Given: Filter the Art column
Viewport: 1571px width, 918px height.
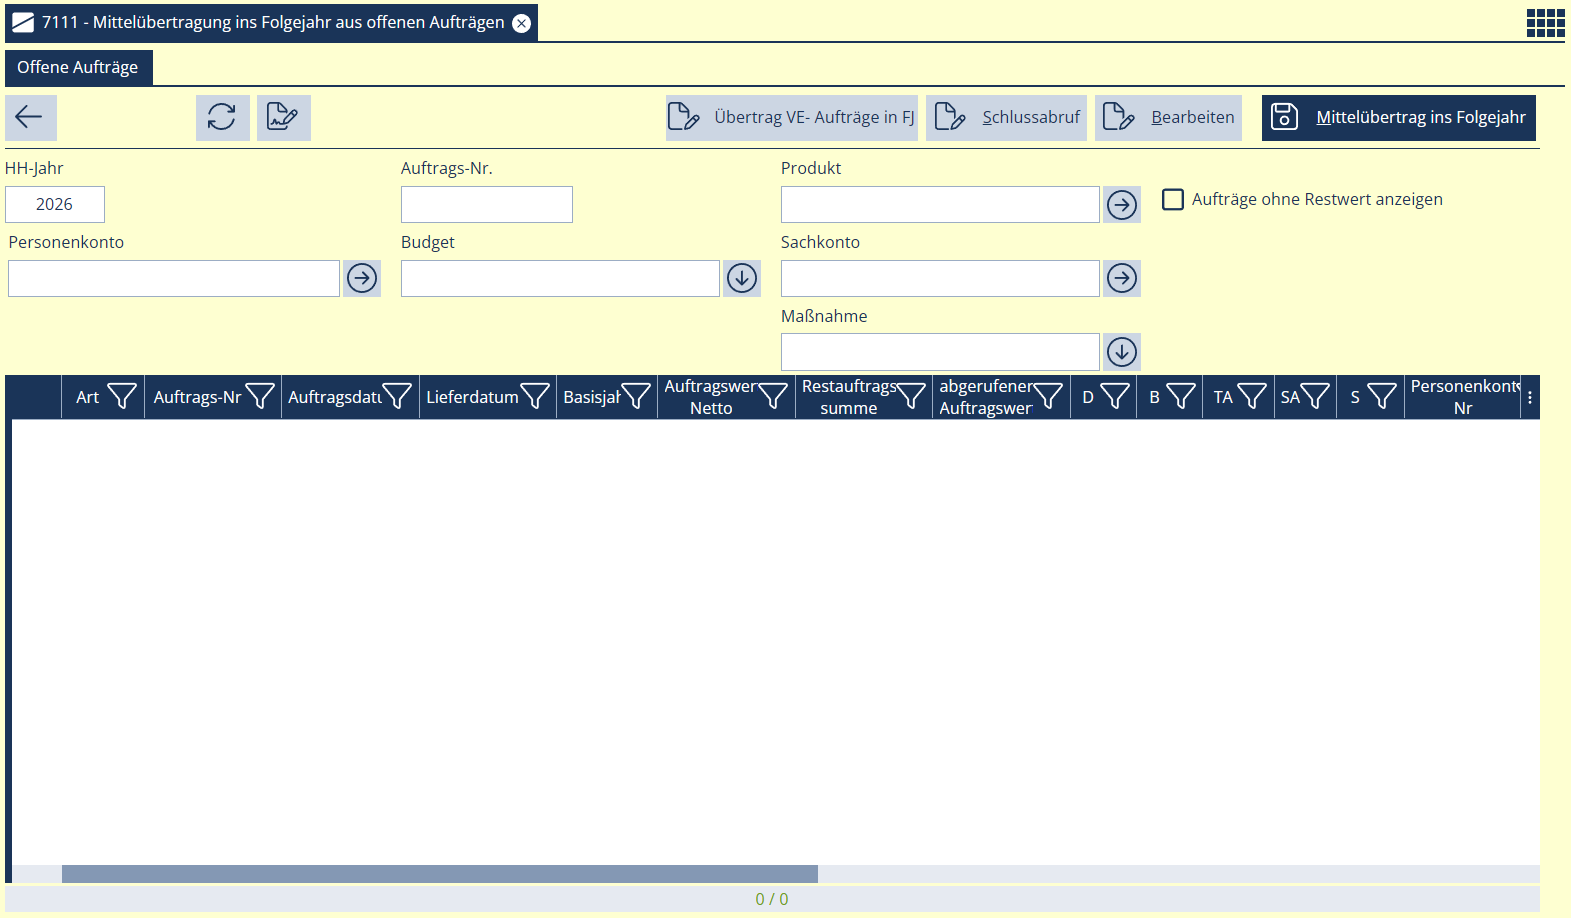Looking at the screenshot, I should click(x=122, y=397).
